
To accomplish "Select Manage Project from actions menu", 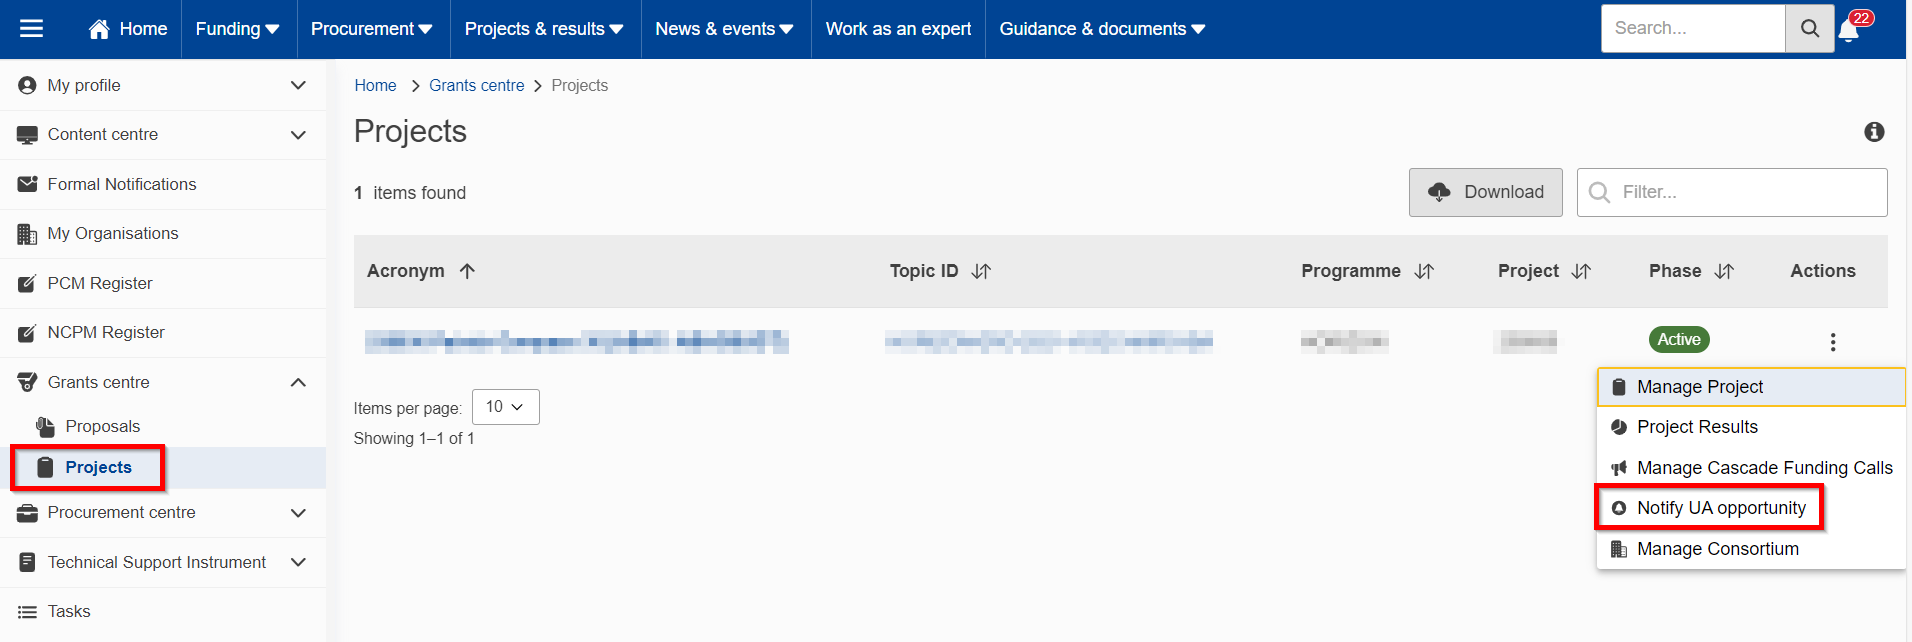I will pyautogui.click(x=1750, y=387).
